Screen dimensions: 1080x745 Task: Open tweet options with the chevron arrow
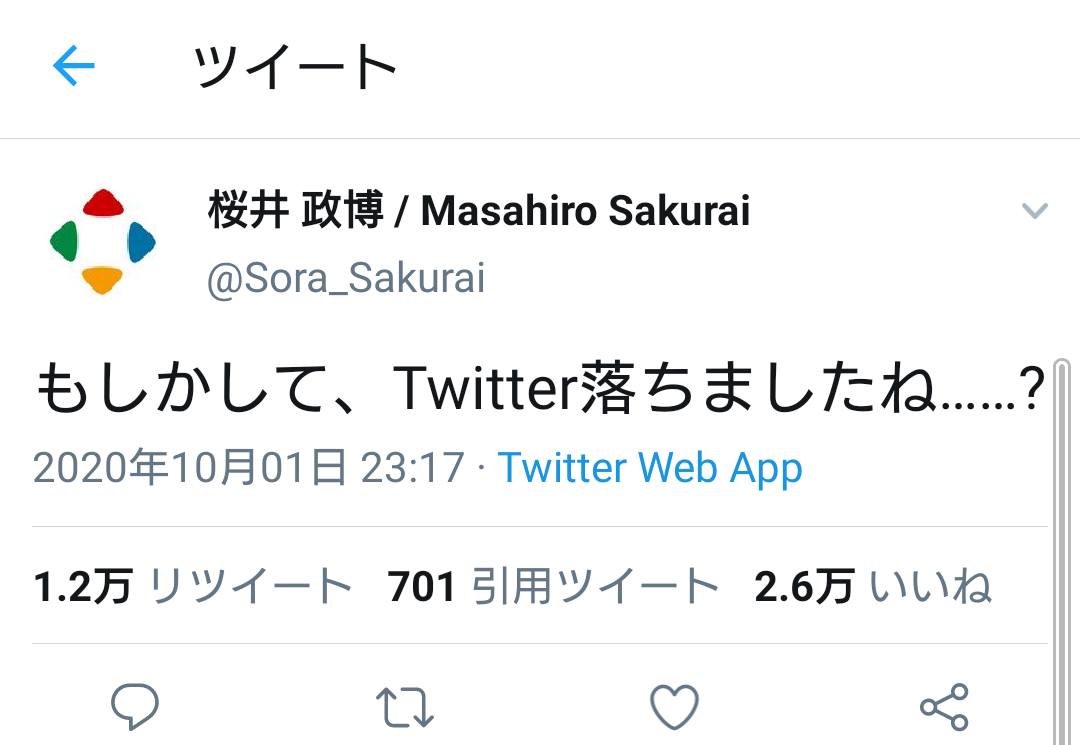coord(1034,211)
